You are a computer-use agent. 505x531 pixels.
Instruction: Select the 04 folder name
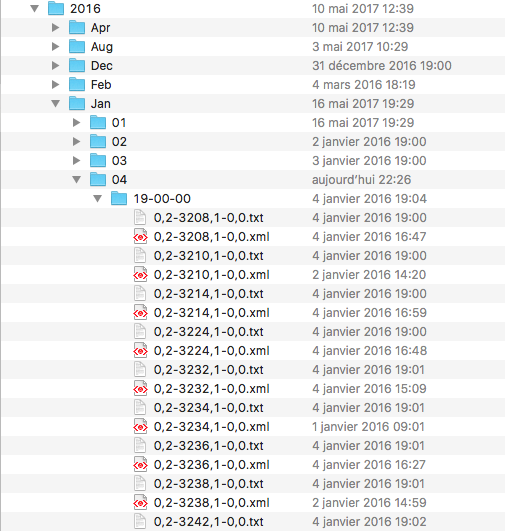click(119, 179)
